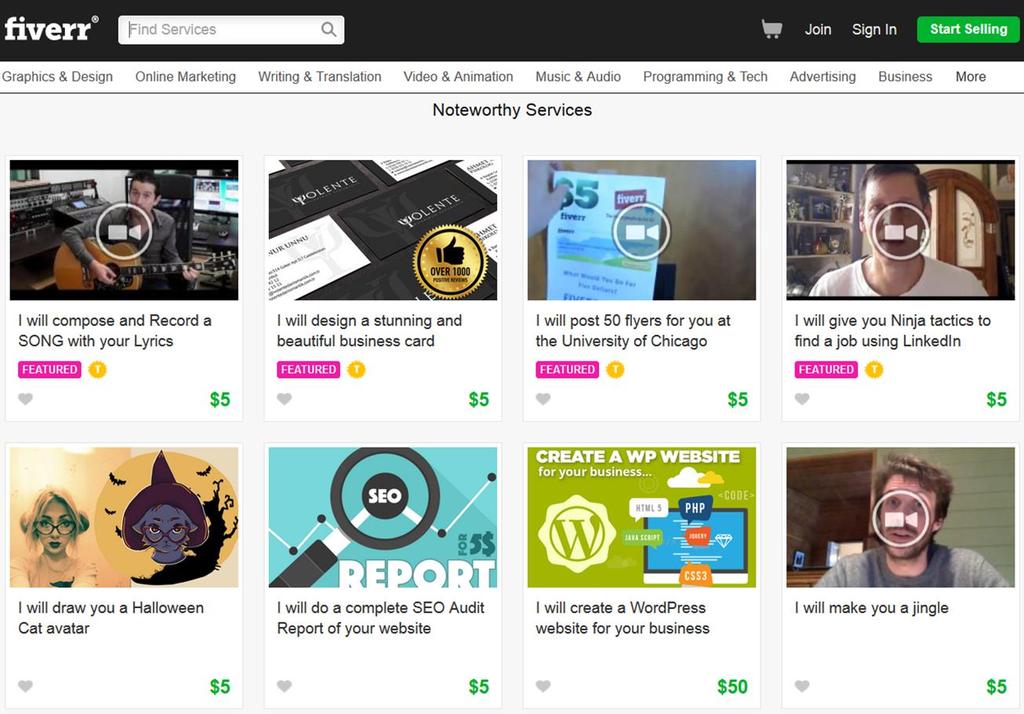Open the Online Marketing category

tap(185, 76)
